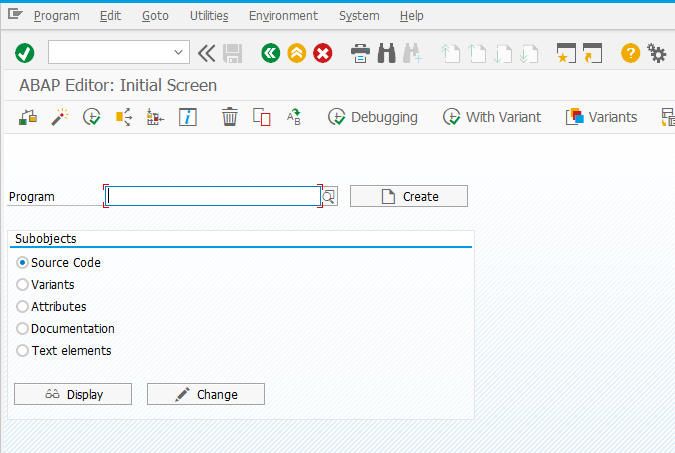Image resolution: width=675 pixels, height=453 pixels.
Task: Collapse the command field with double-chevron icon
Action: pos(207,54)
